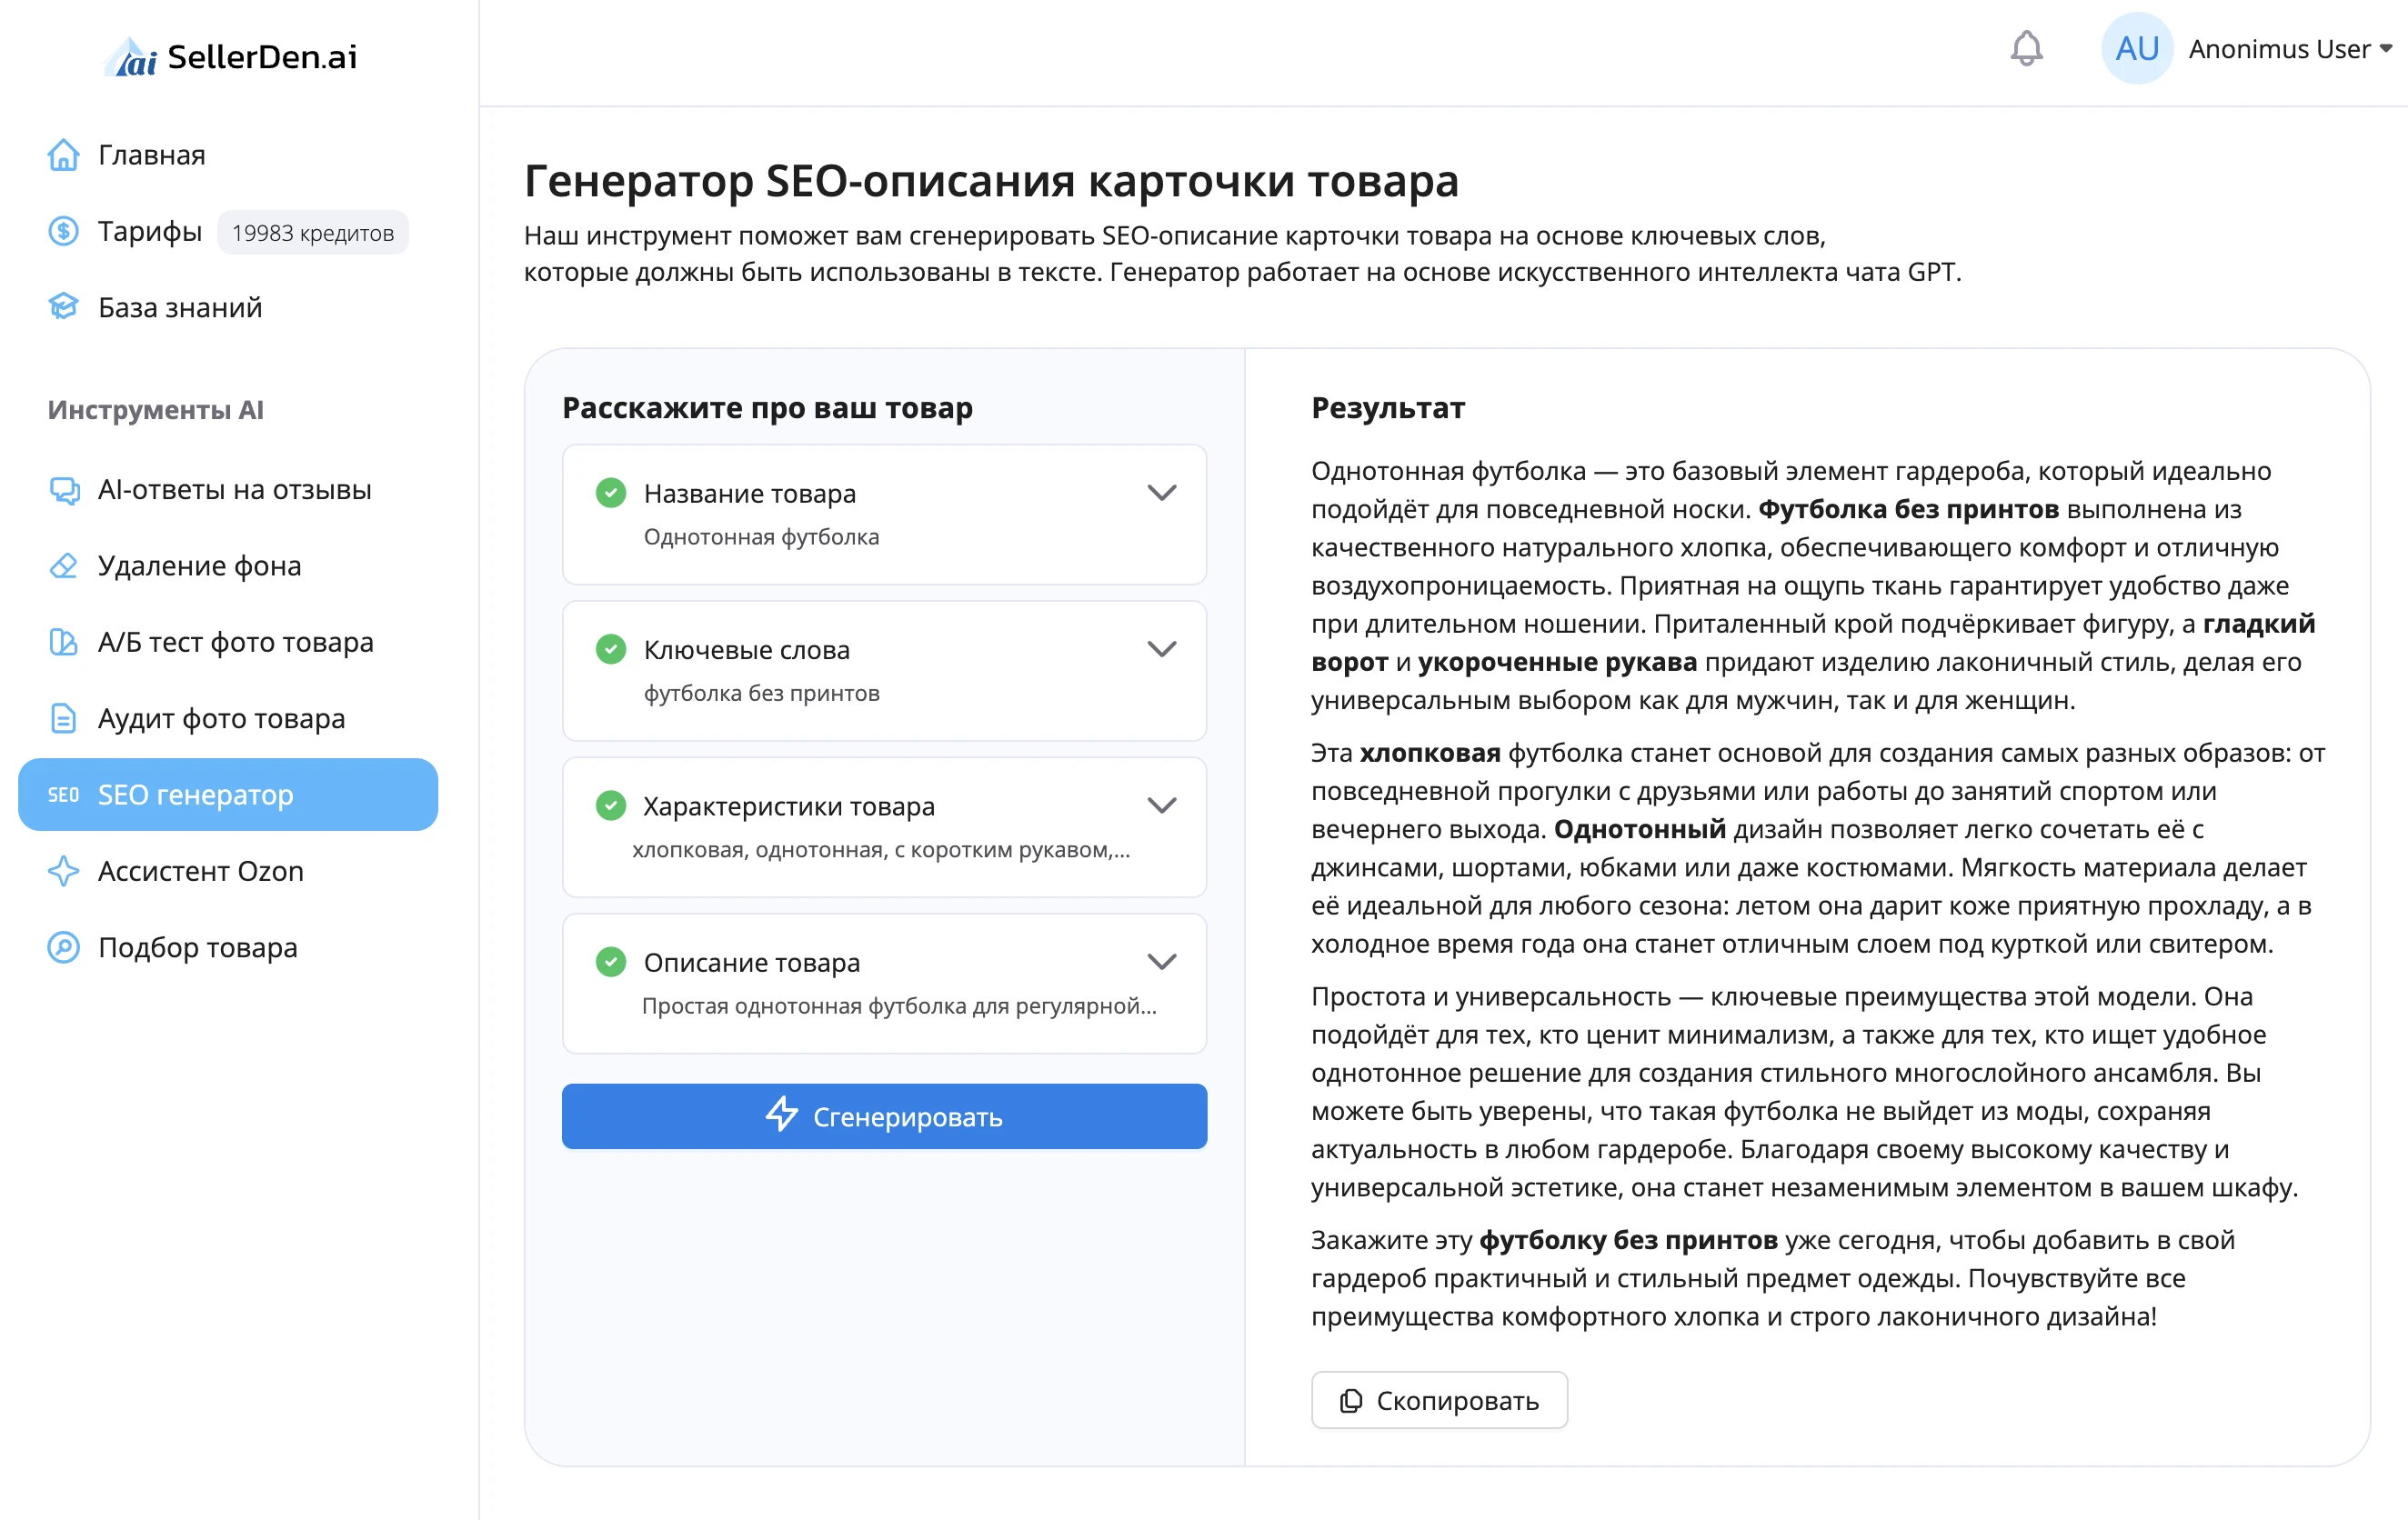Click green checkmark next to Название товара
2408x1520 pixels.
(611, 493)
